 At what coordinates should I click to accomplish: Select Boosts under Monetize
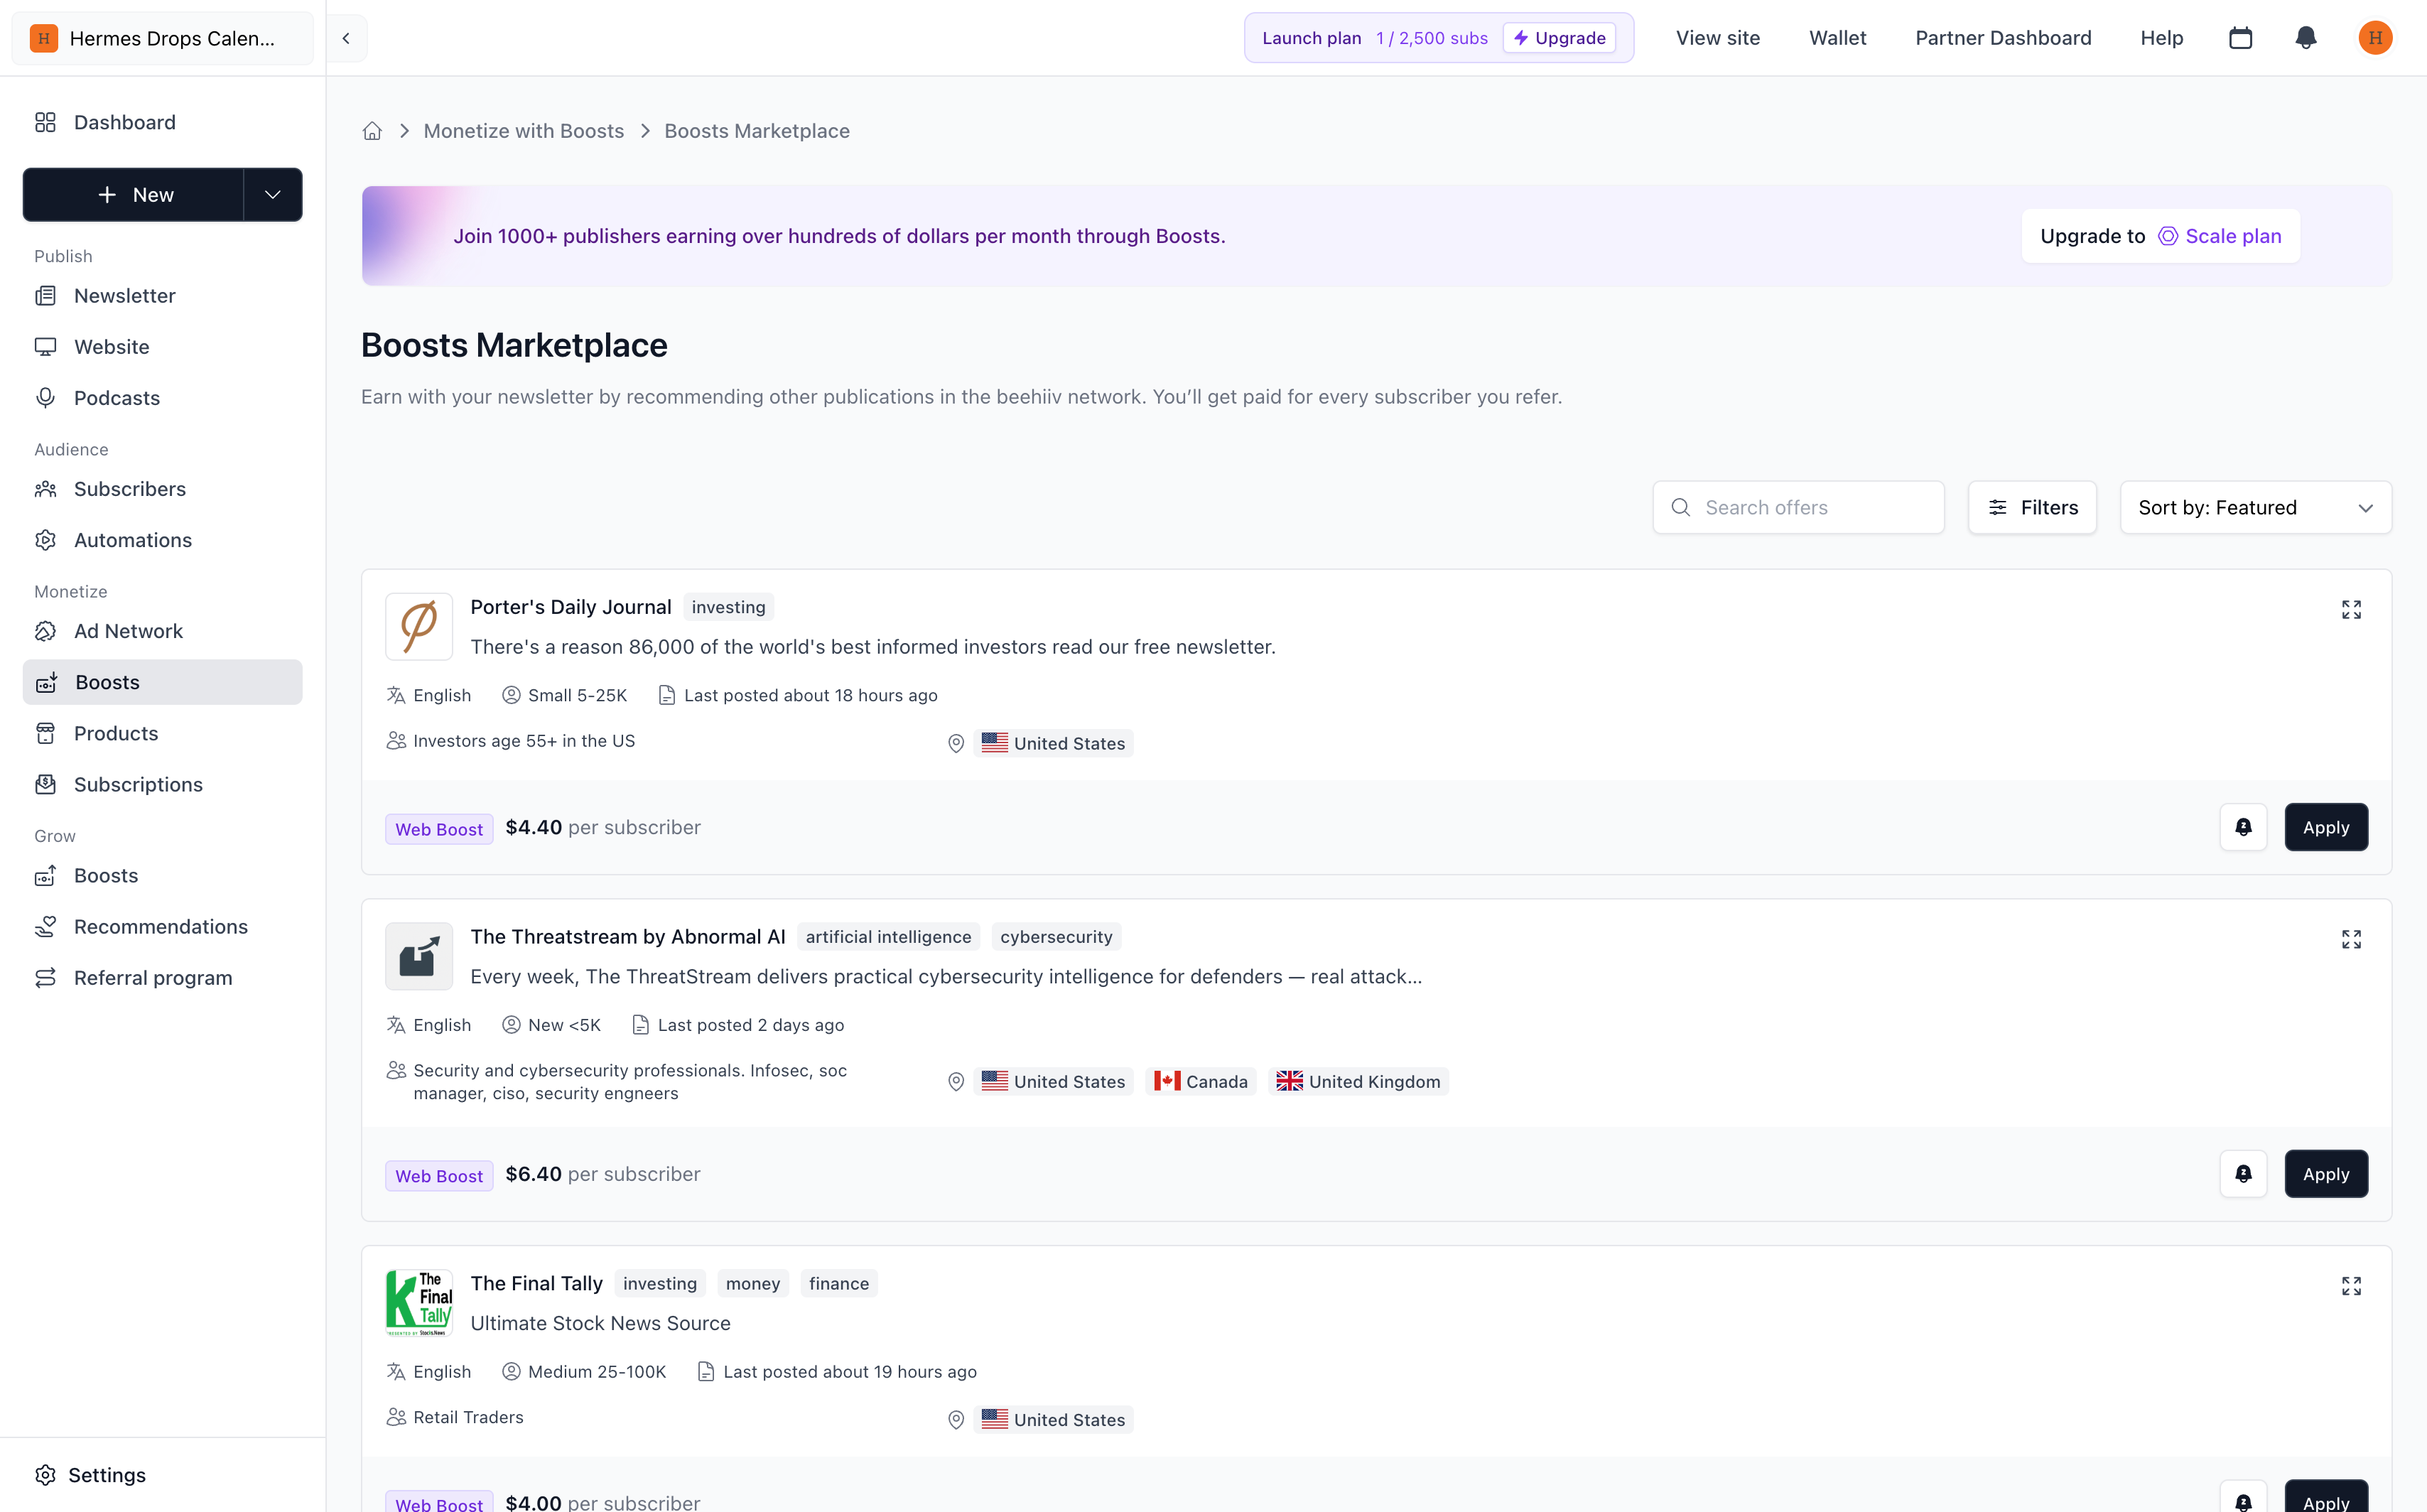163,682
